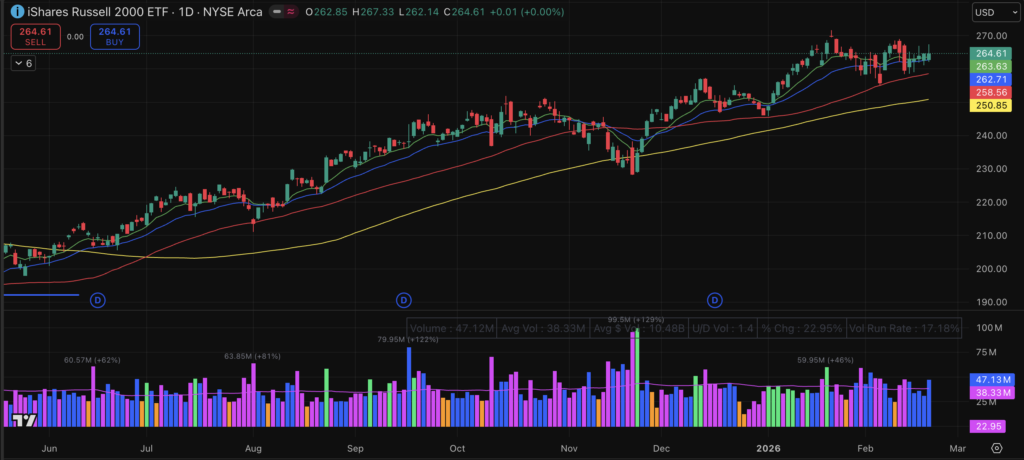
Task: Select the yellow 250.85 moving average label
Action: [990, 105]
